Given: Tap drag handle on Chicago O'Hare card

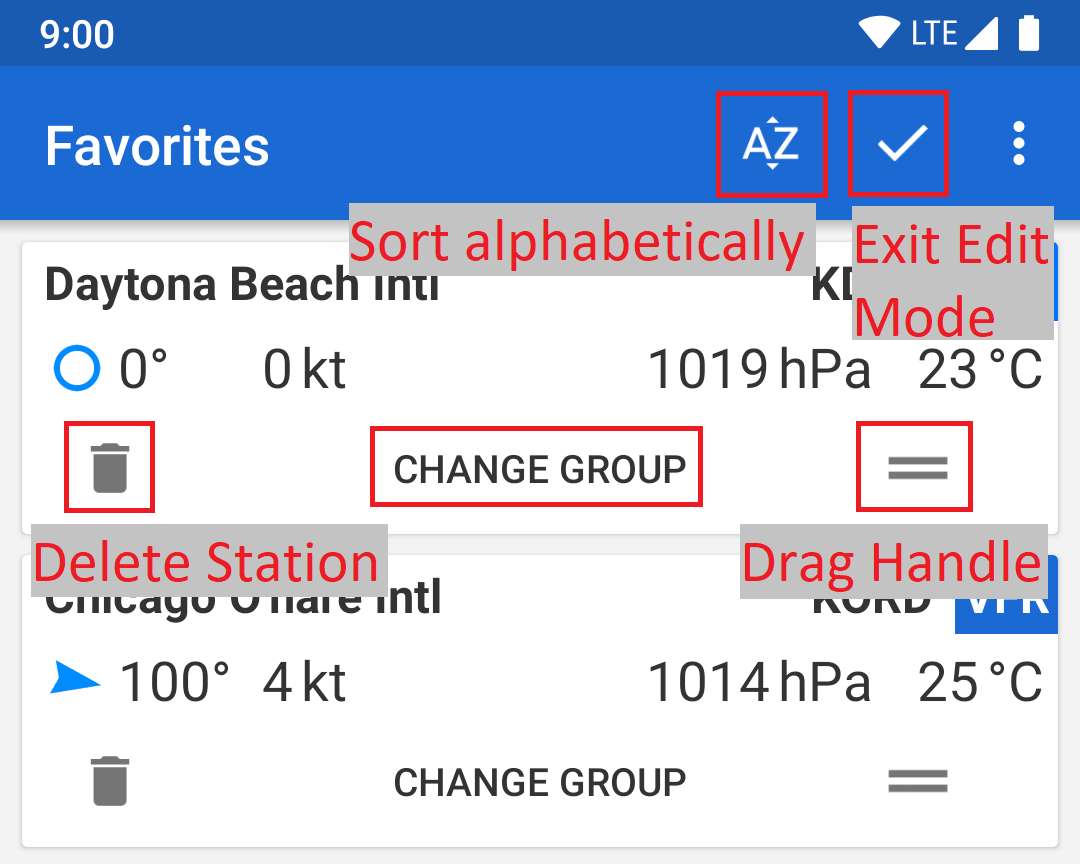Looking at the screenshot, I should pos(917,781).
